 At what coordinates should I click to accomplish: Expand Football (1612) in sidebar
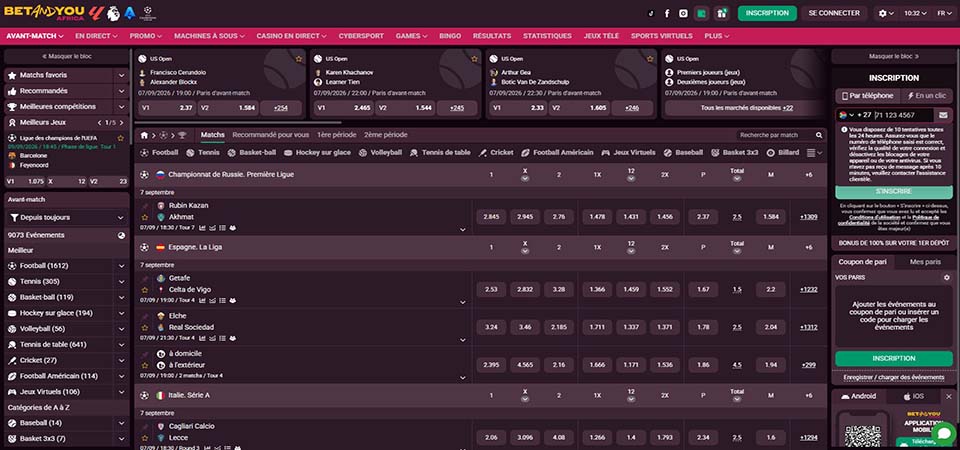[122, 266]
